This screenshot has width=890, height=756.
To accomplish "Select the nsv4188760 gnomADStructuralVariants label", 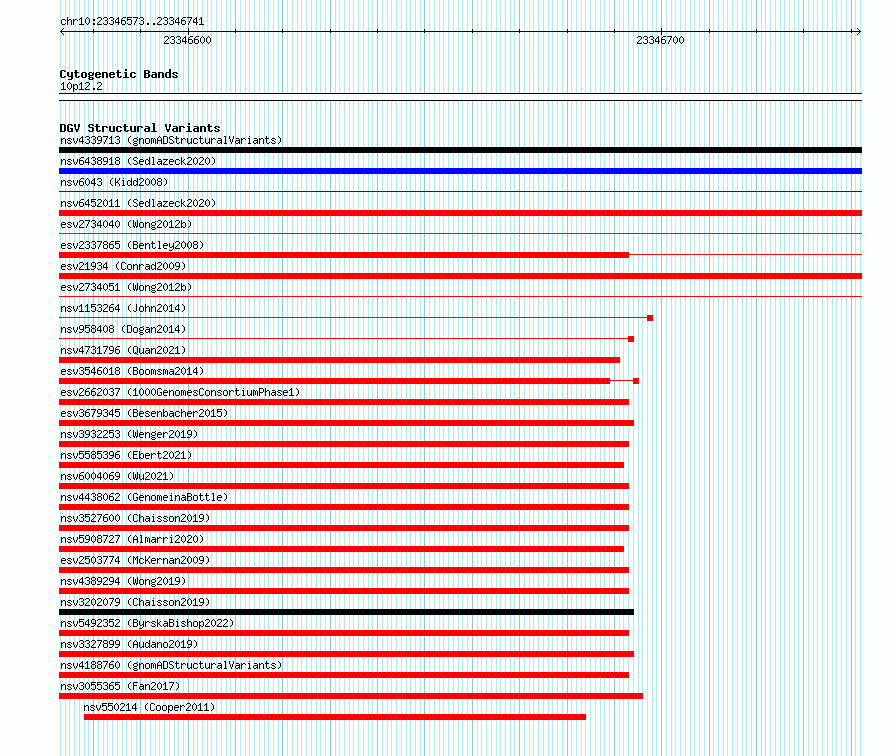I will [x=171, y=665].
